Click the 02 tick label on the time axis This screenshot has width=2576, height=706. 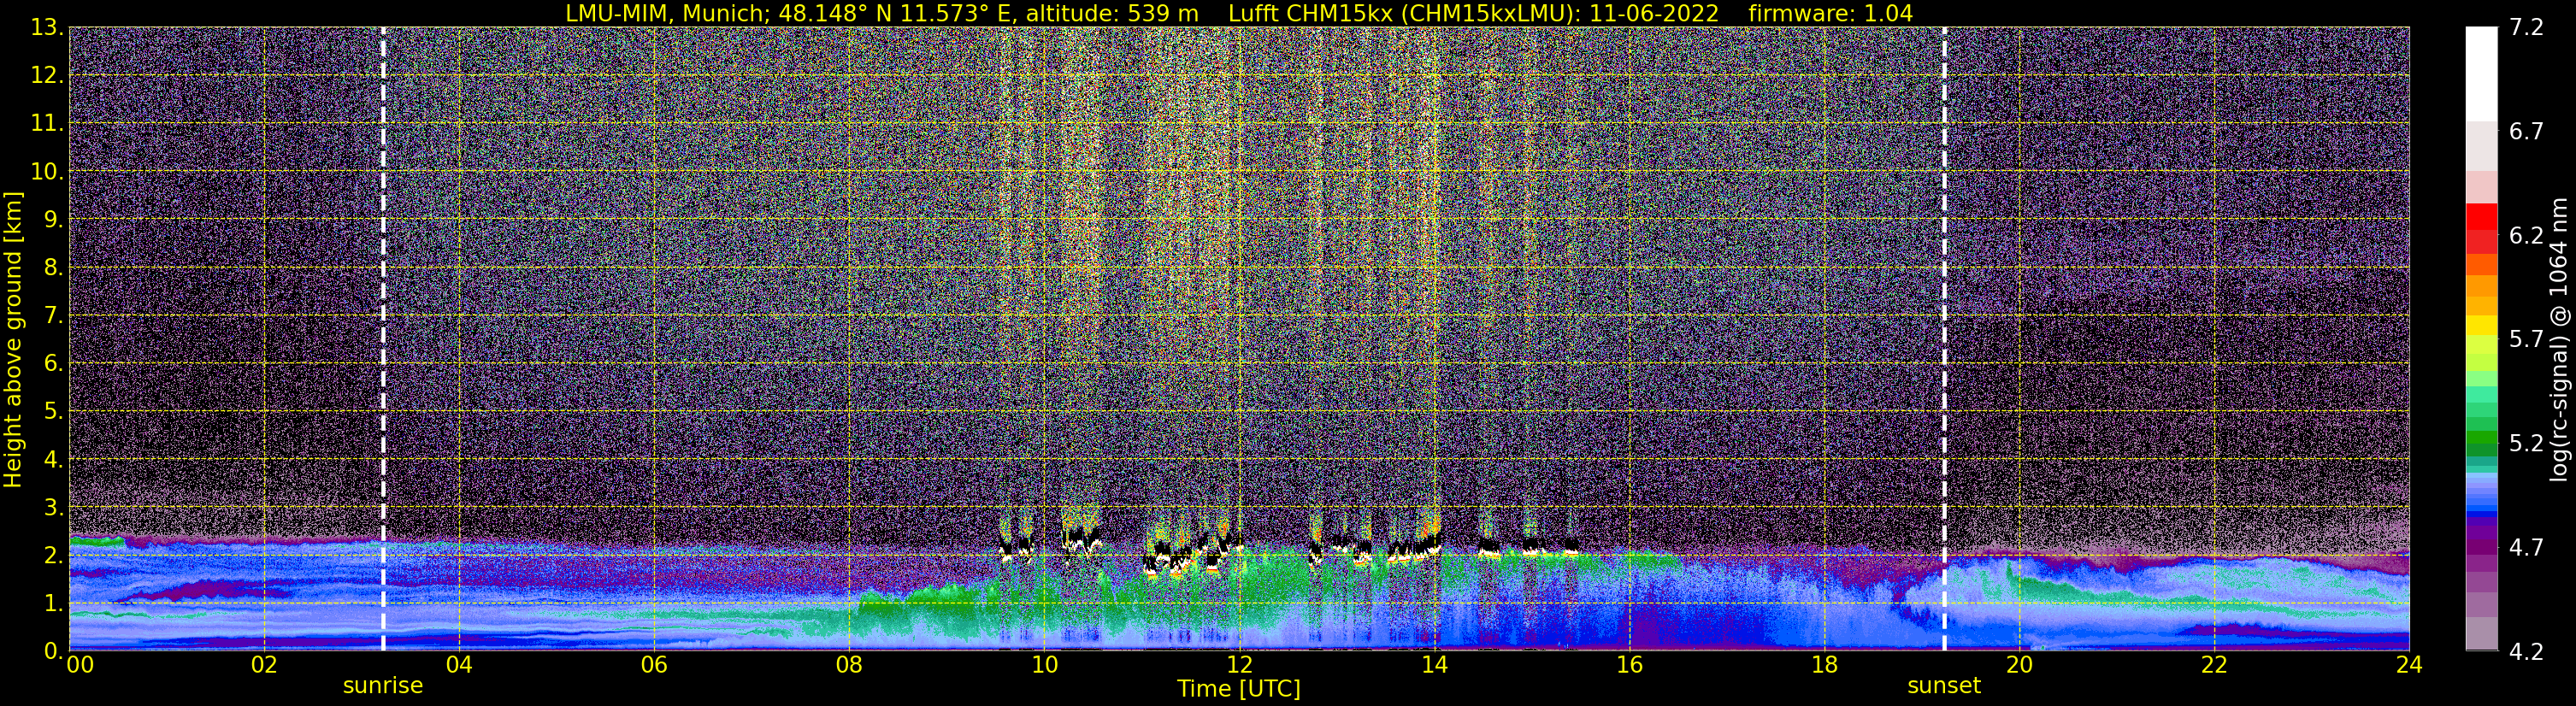coord(264,665)
